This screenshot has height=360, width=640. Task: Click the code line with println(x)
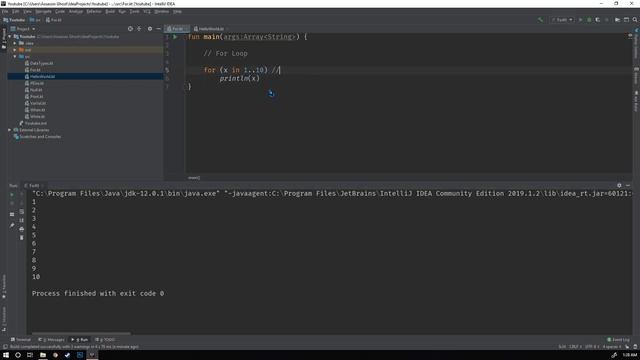pos(239,78)
